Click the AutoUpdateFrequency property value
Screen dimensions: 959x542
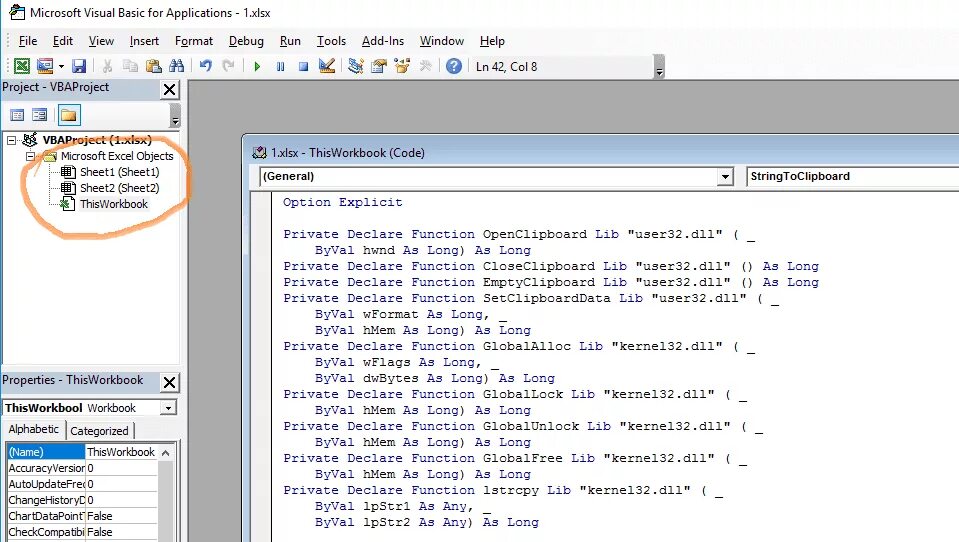click(121, 484)
